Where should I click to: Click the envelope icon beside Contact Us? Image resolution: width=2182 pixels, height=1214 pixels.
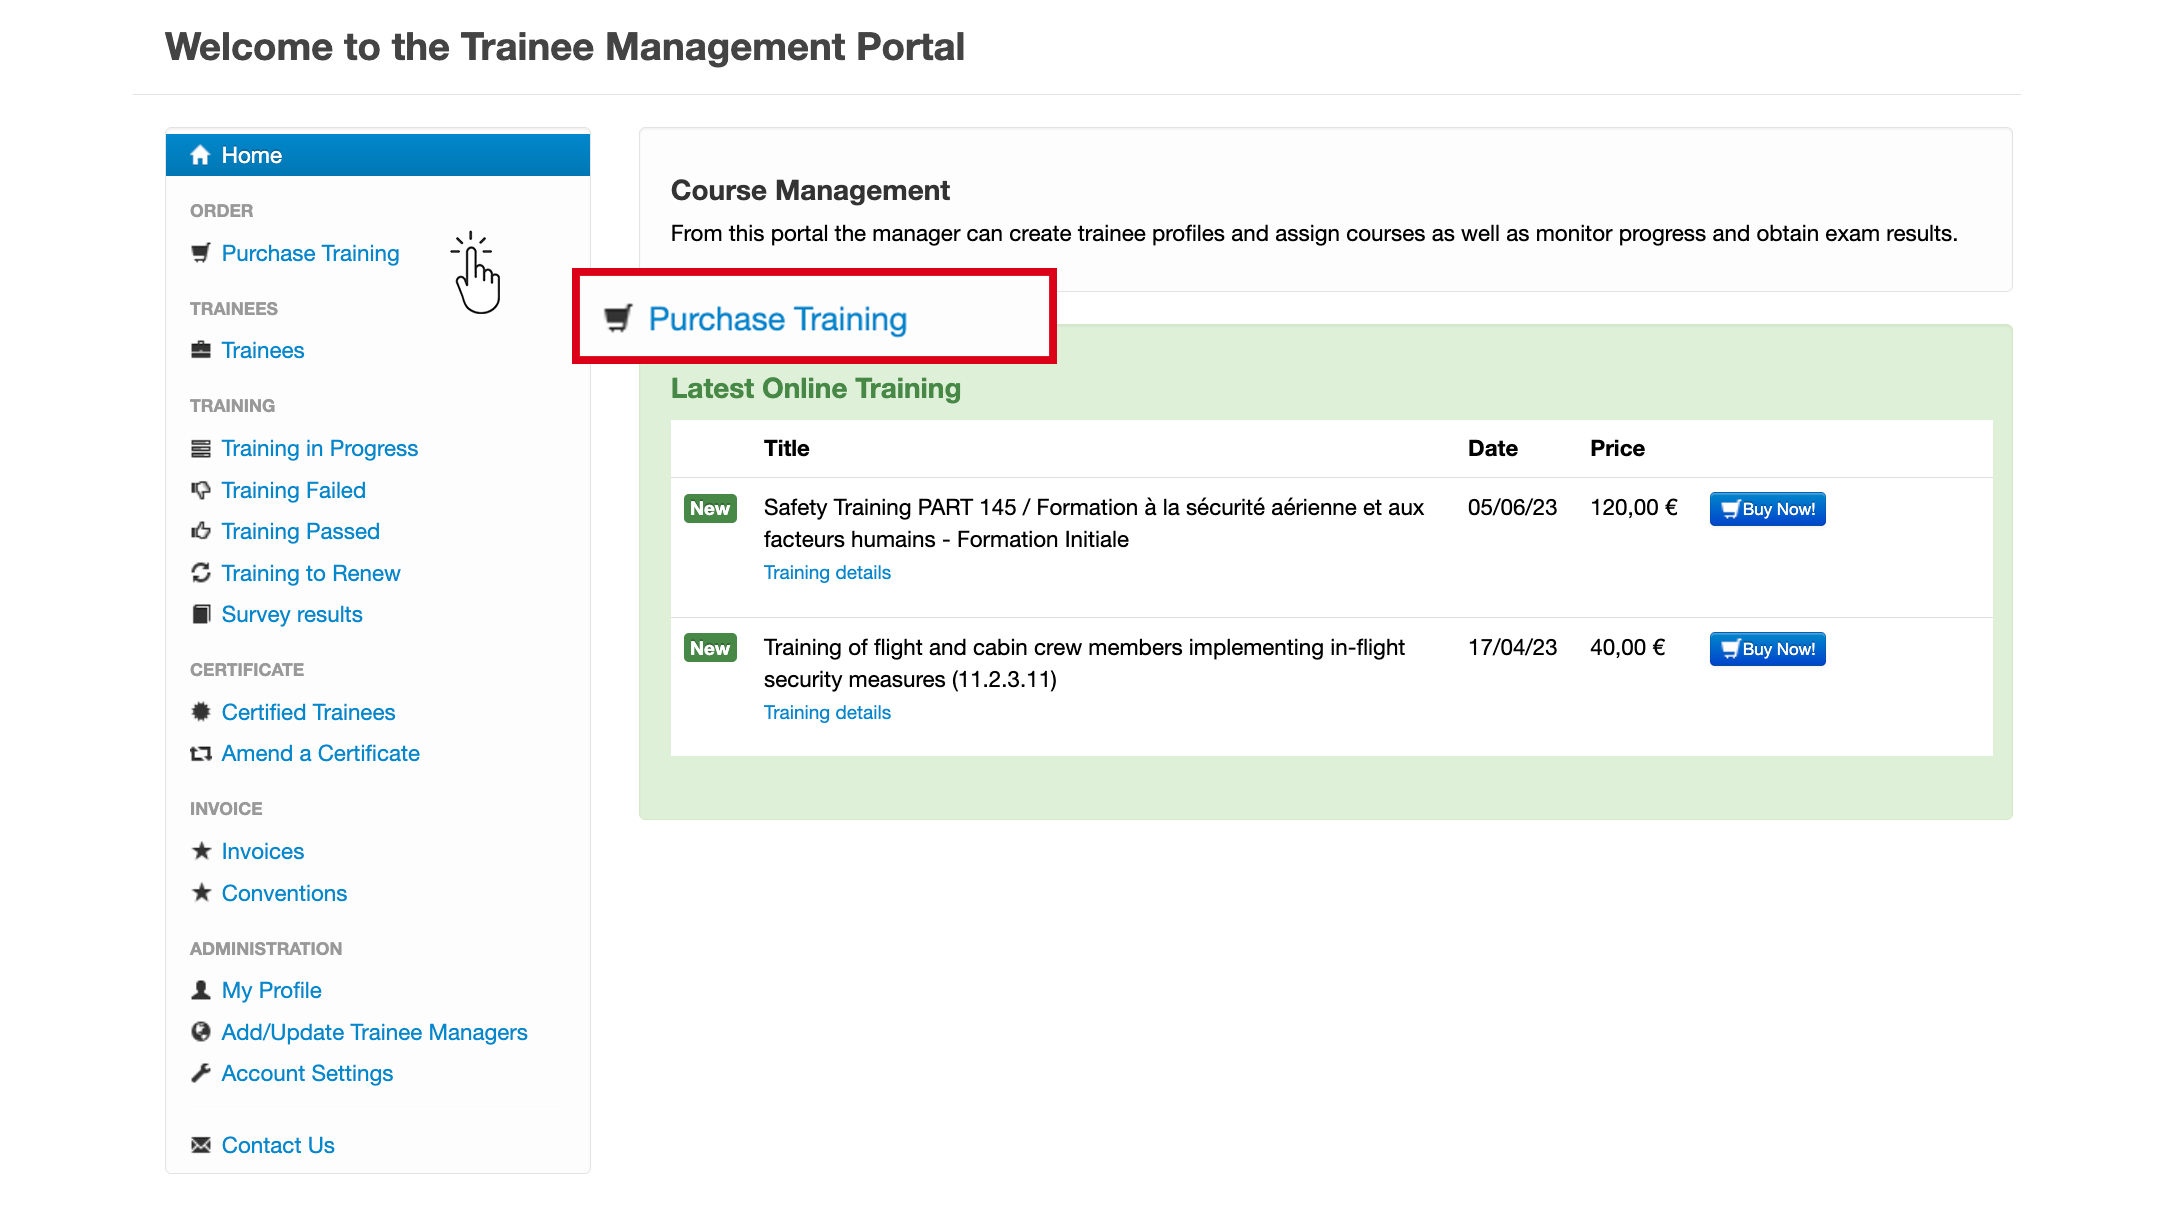(201, 1145)
